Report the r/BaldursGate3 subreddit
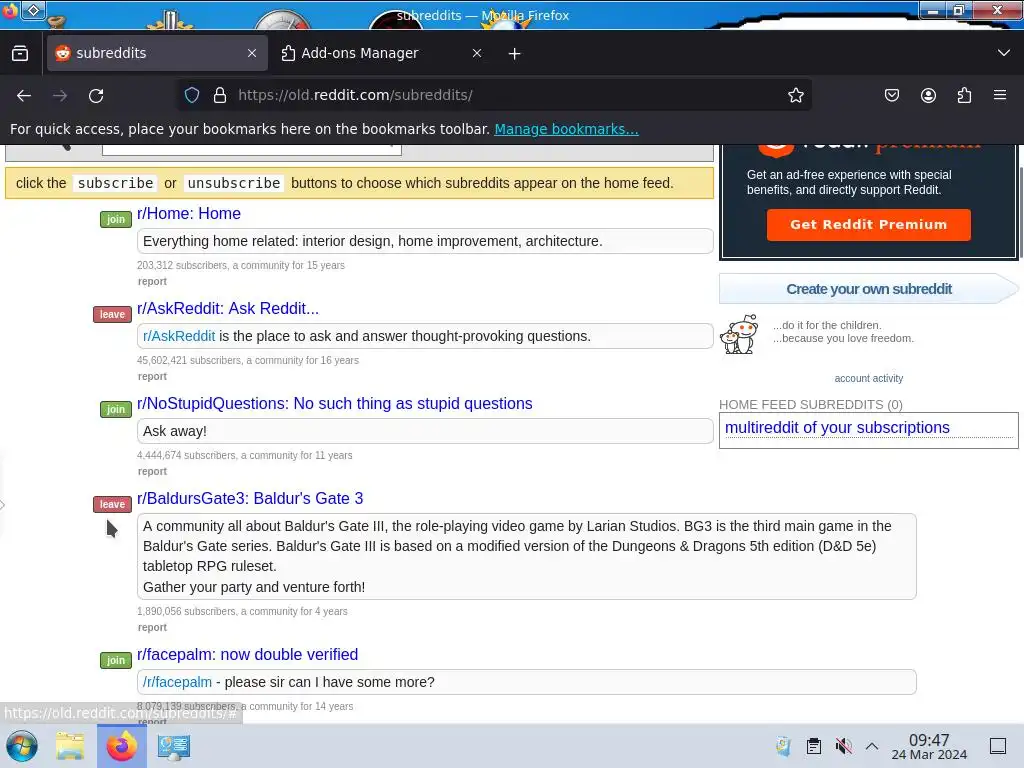This screenshot has height=768, width=1024. click(x=152, y=628)
